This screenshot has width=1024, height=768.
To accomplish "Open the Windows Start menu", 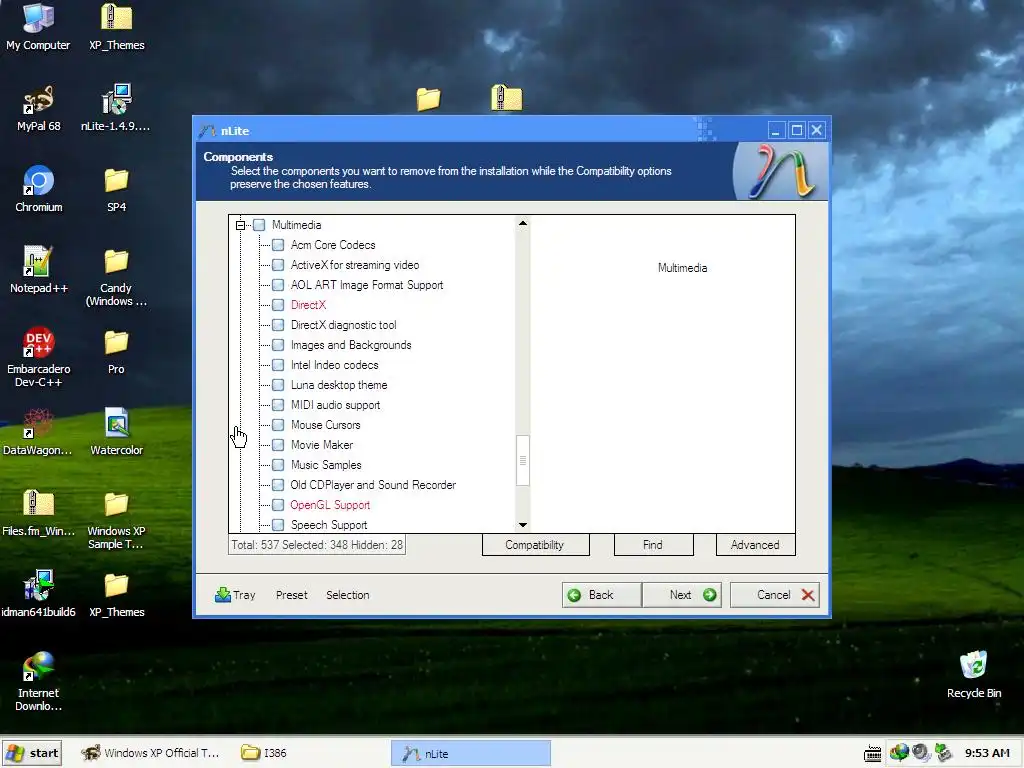I will point(32,753).
